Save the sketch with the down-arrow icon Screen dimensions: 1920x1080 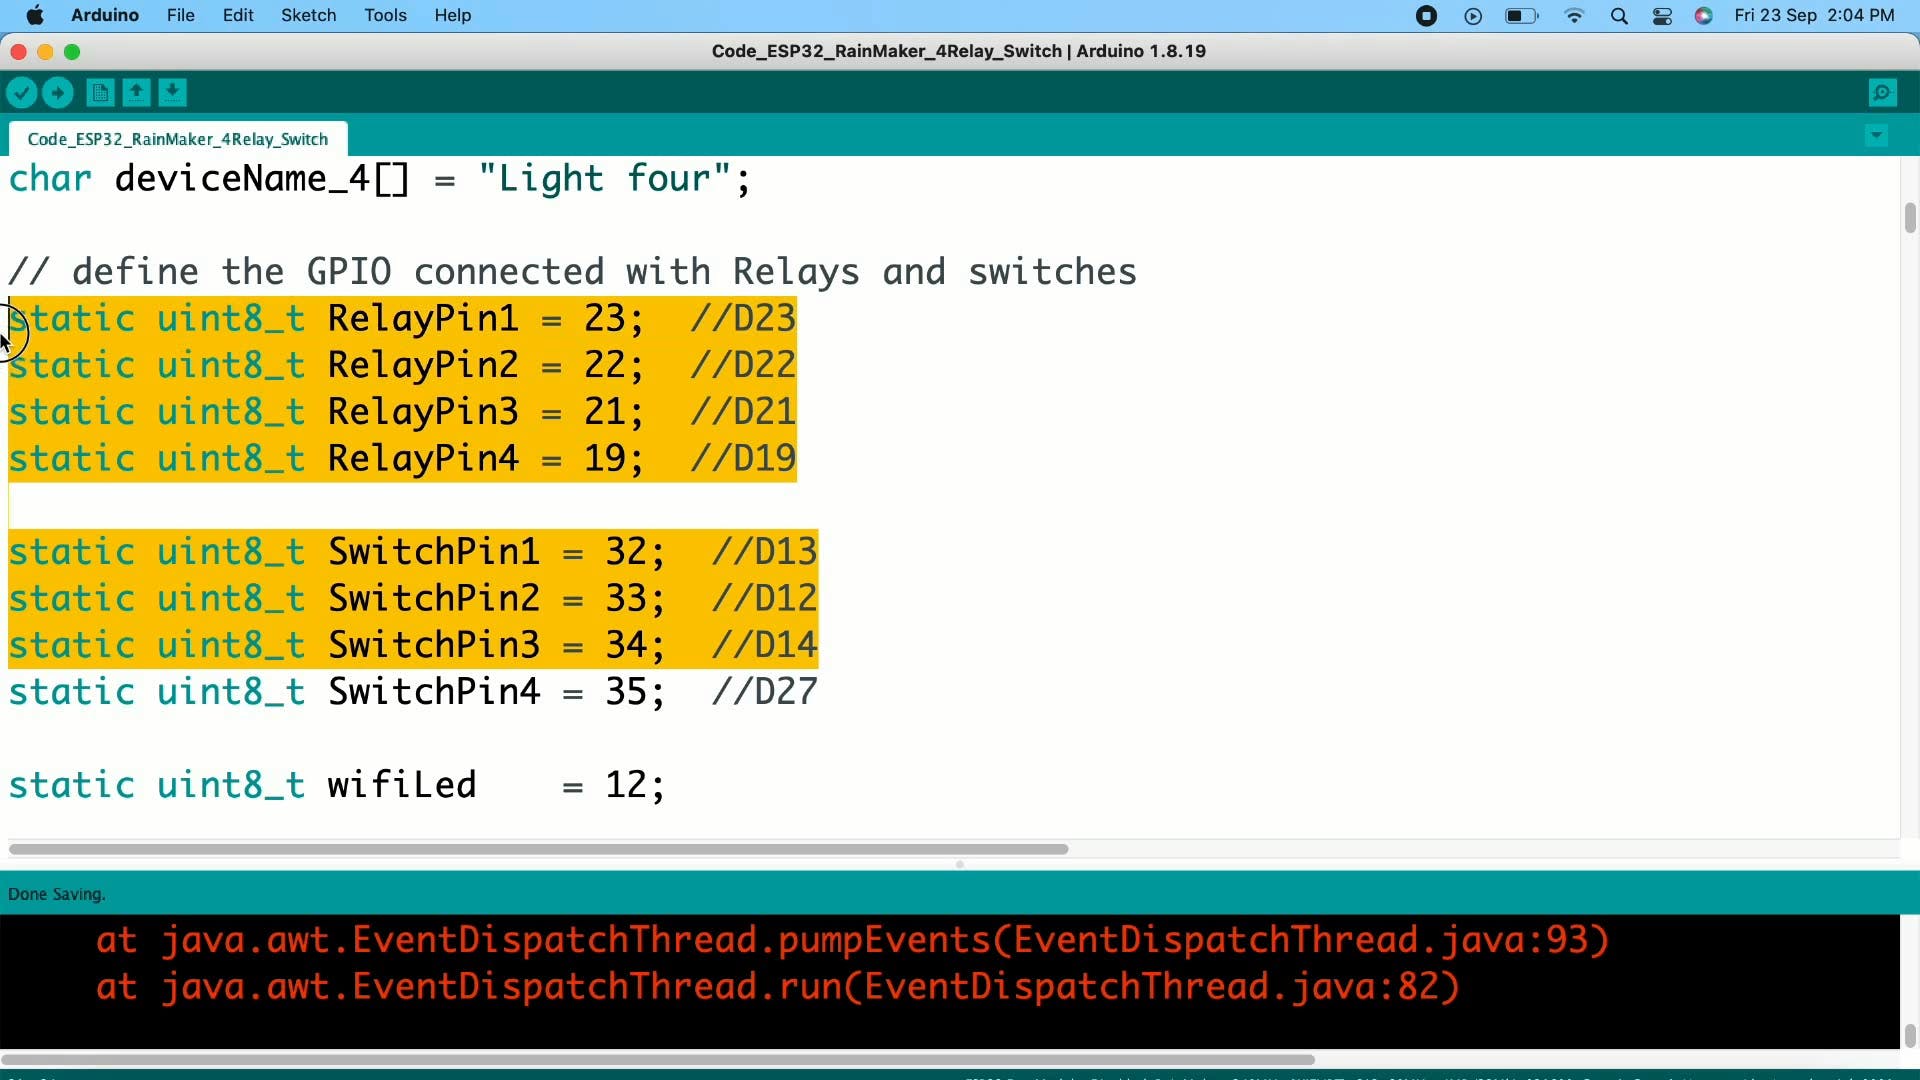[172, 93]
